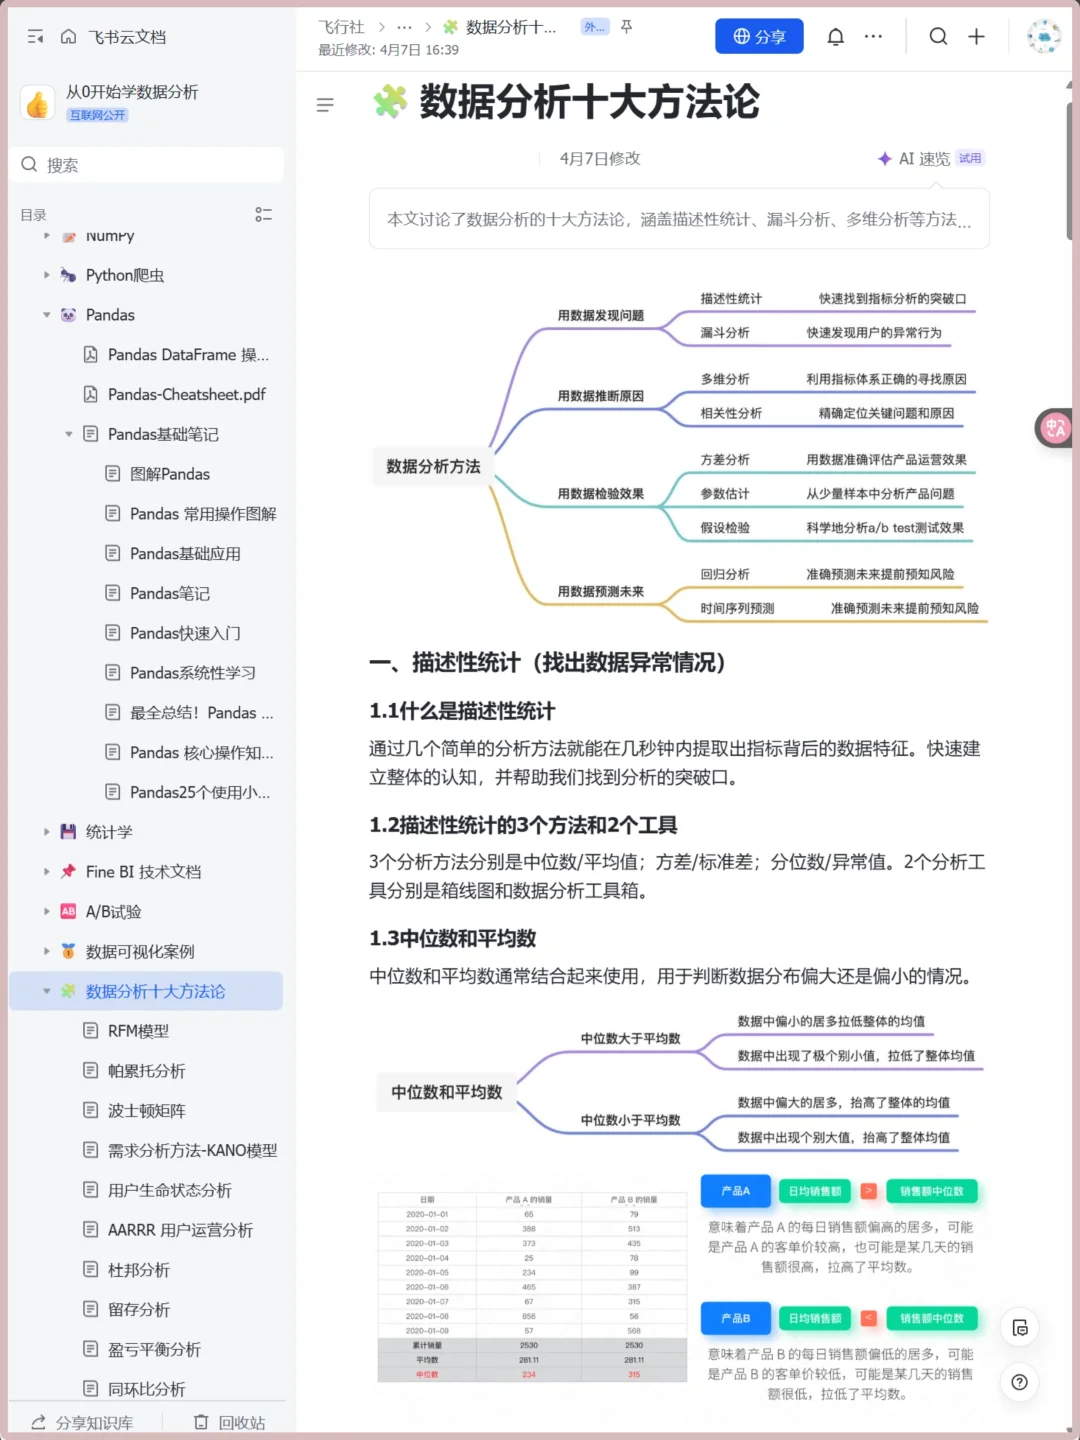Screen dimensions: 1080x1440
Task: Open help with the question mark icon
Action: click(x=1019, y=1383)
